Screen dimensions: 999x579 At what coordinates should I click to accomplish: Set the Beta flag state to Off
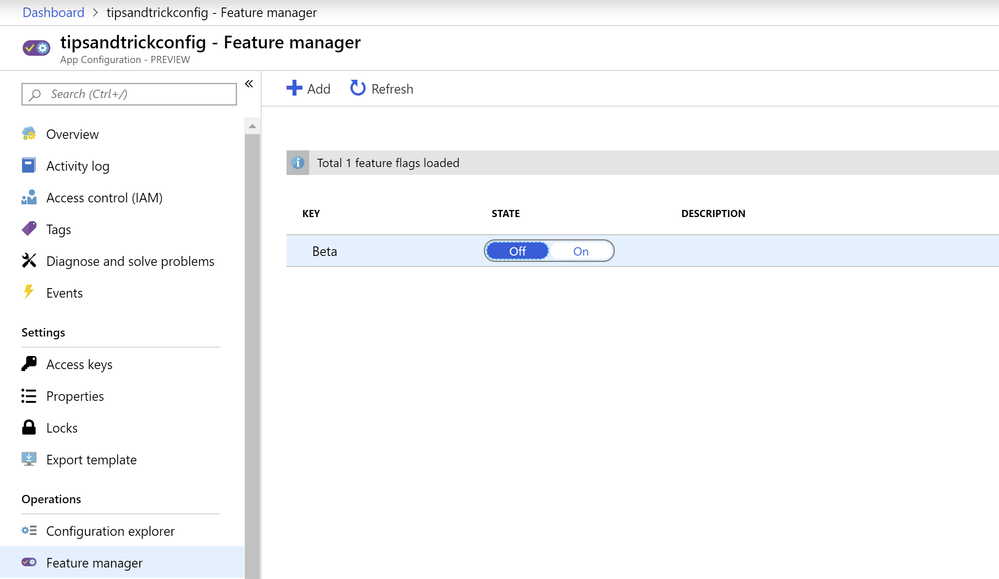click(517, 251)
